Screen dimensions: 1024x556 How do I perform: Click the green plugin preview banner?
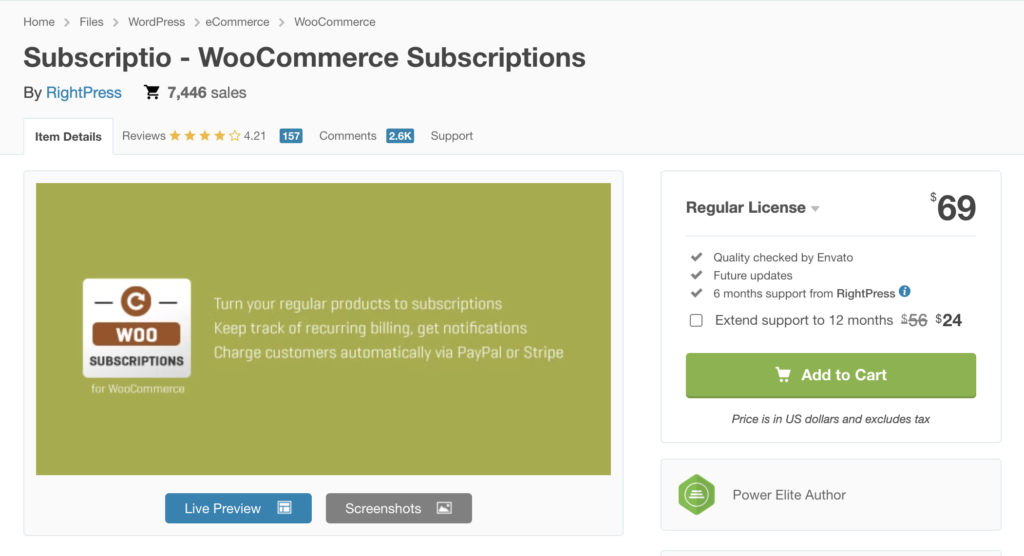tap(323, 329)
